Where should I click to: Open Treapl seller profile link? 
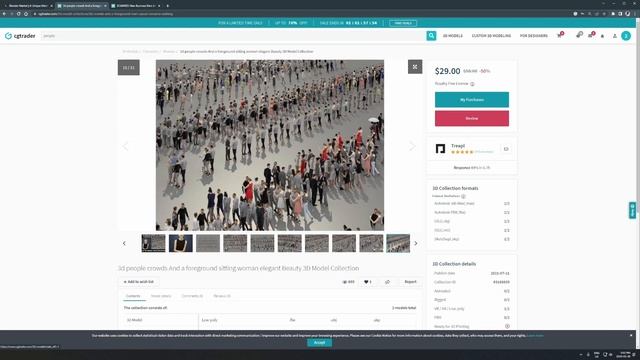coord(458,146)
